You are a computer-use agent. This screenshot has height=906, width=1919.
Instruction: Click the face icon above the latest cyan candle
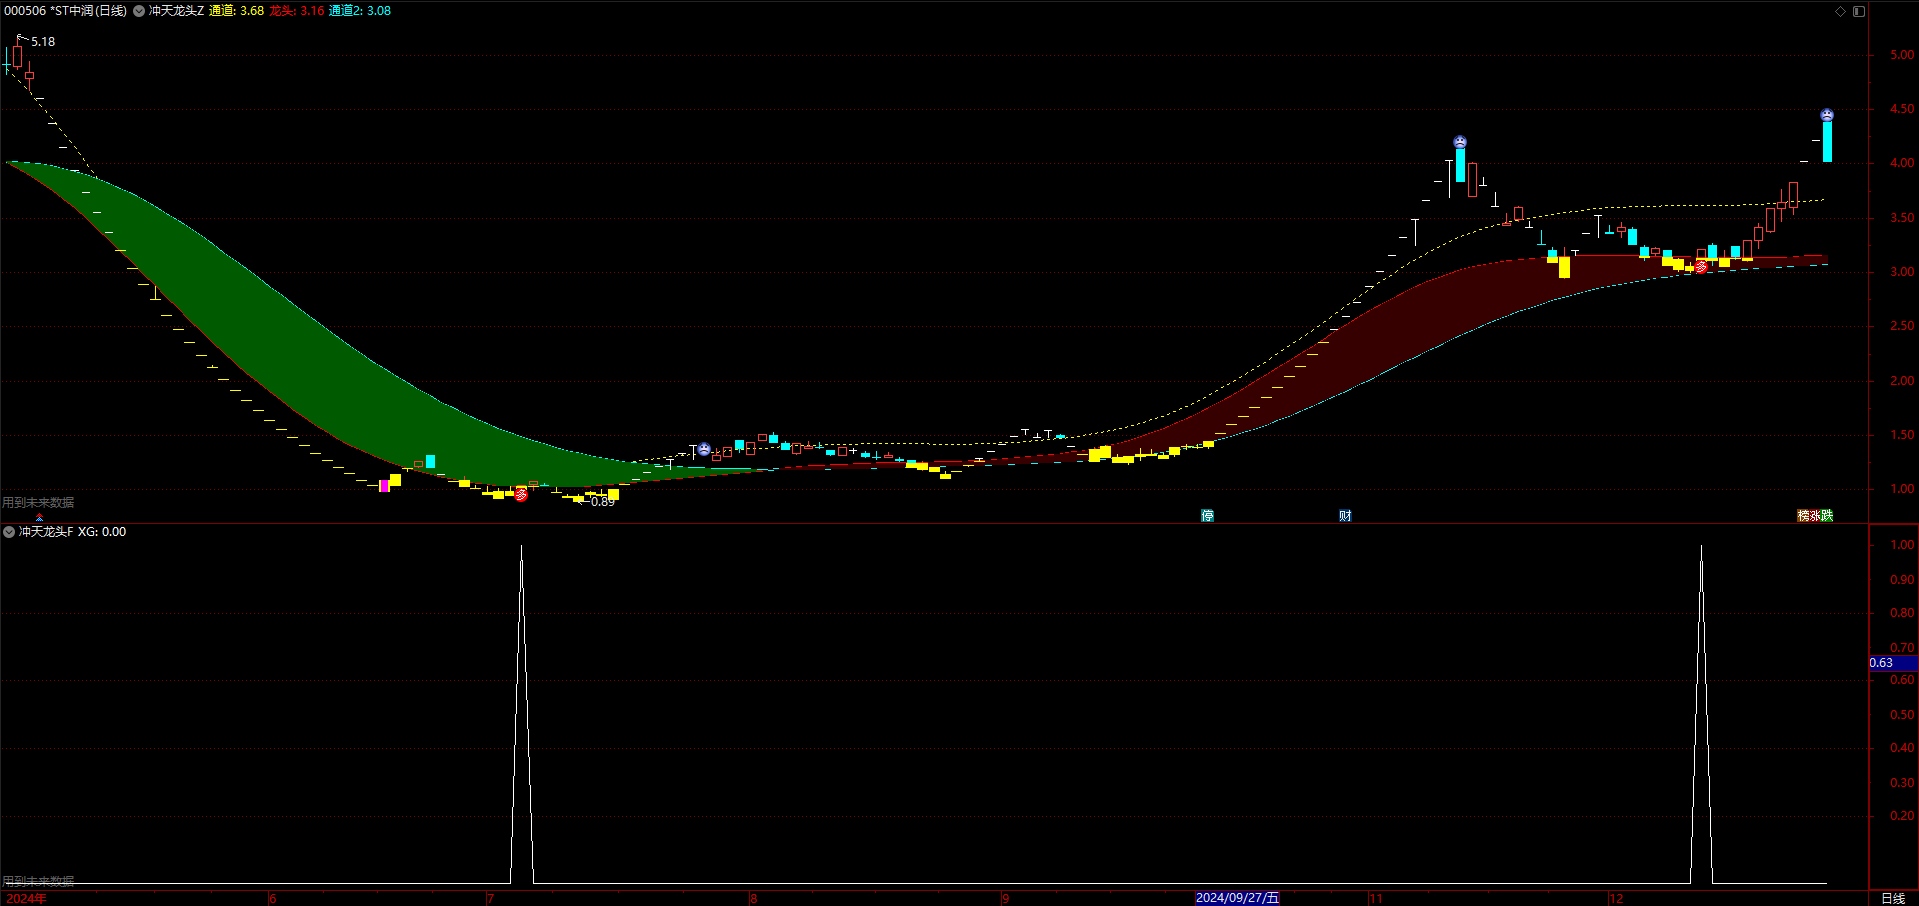coord(1827,115)
